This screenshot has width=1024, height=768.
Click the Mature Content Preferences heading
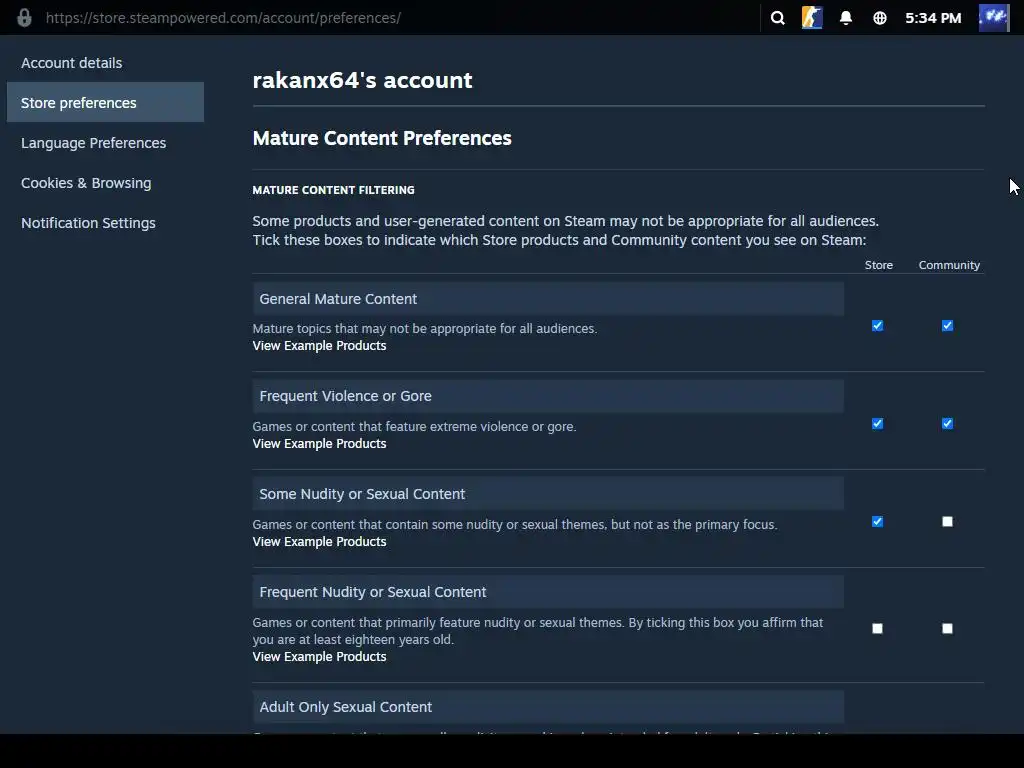pyautogui.click(x=382, y=138)
